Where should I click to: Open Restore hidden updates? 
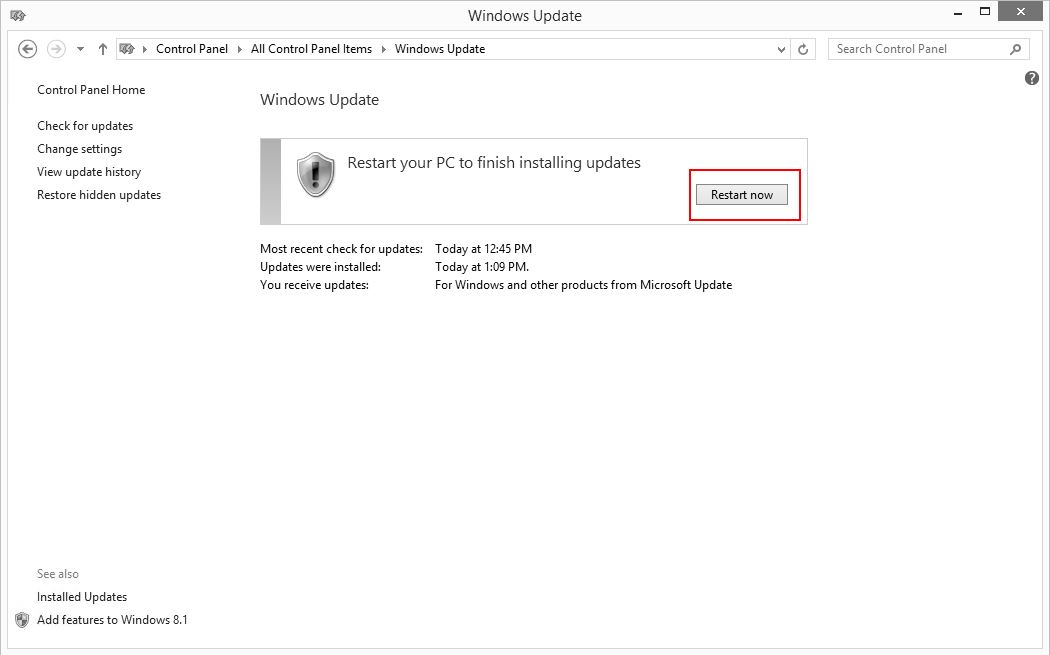pyautogui.click(x=99, y=195)
